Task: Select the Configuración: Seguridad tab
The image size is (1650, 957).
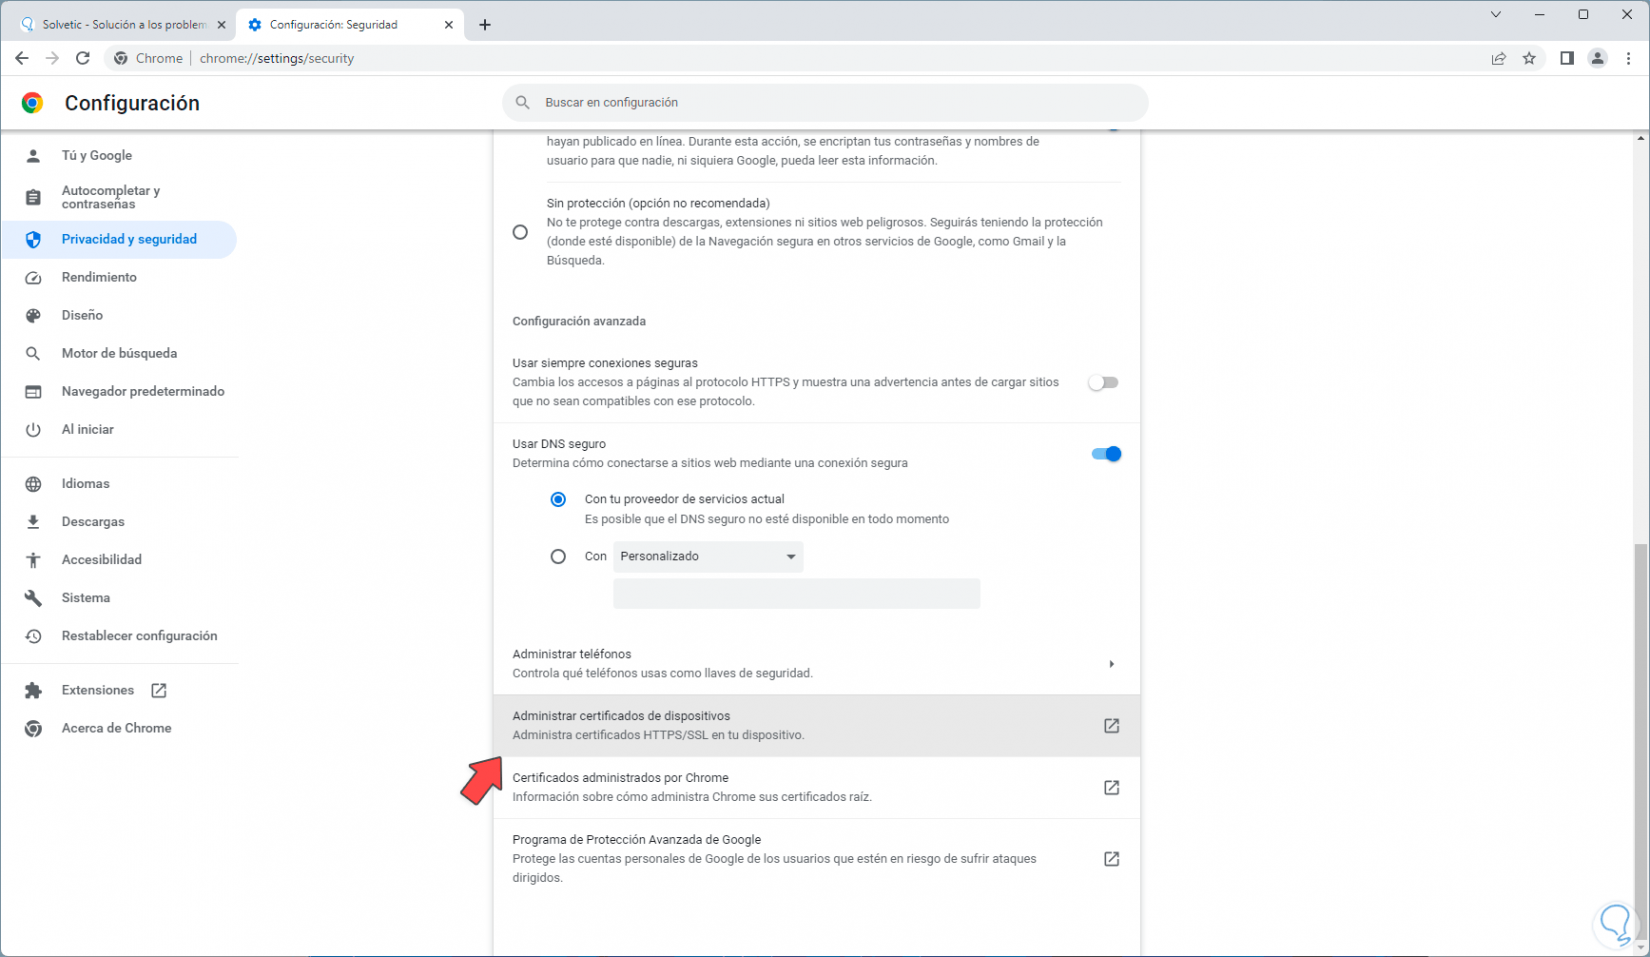Action: (350, 25)
